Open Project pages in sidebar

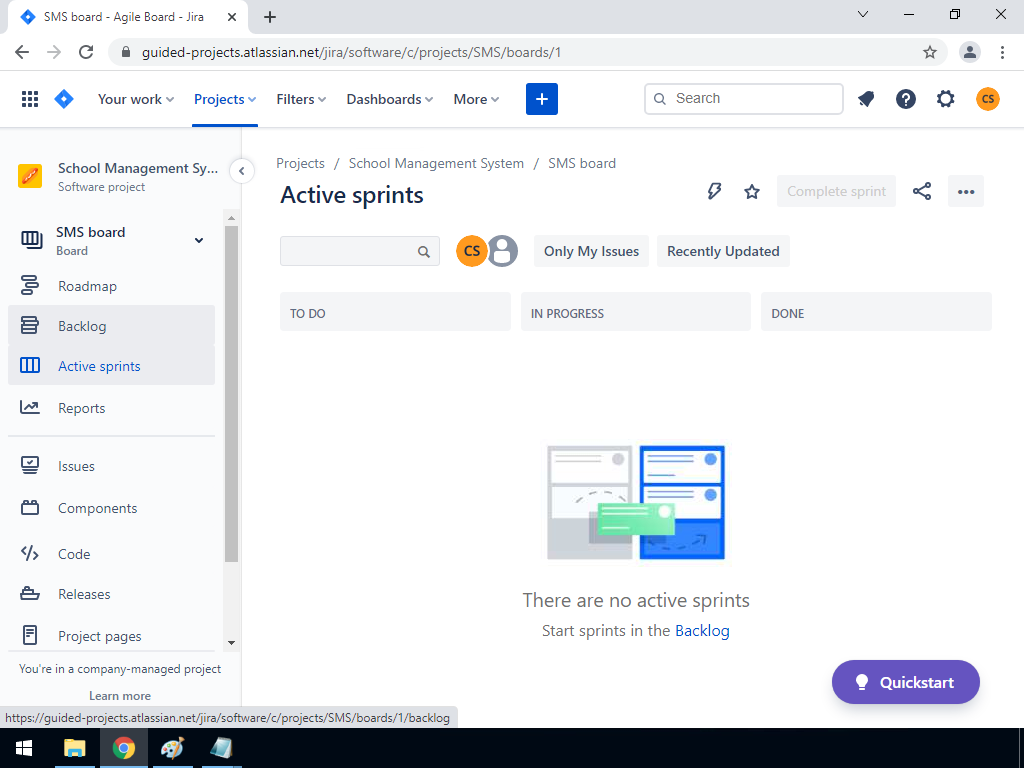pos(112,635)
